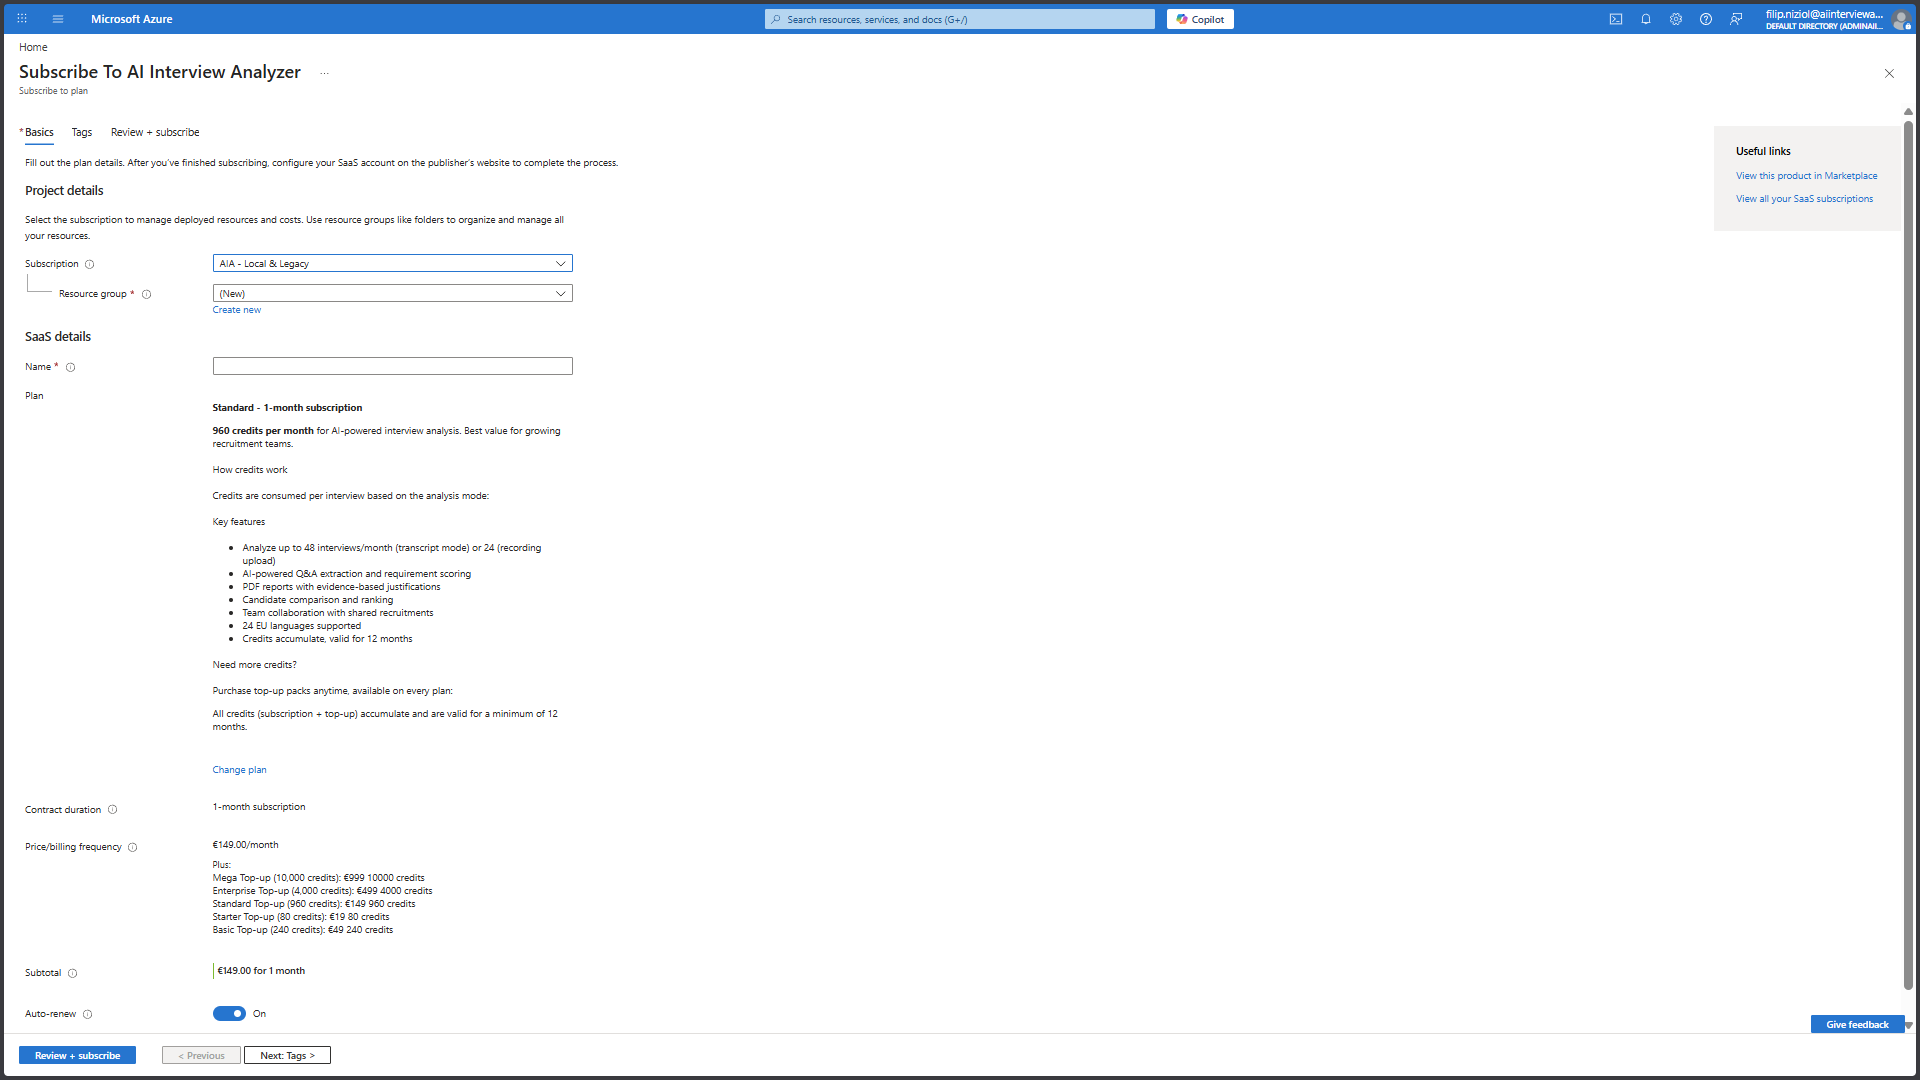The height and width of the screenshot is (1080, 1920).
Task: Close the Subscribe to plan blade
Action: (x=1889, y=73)
